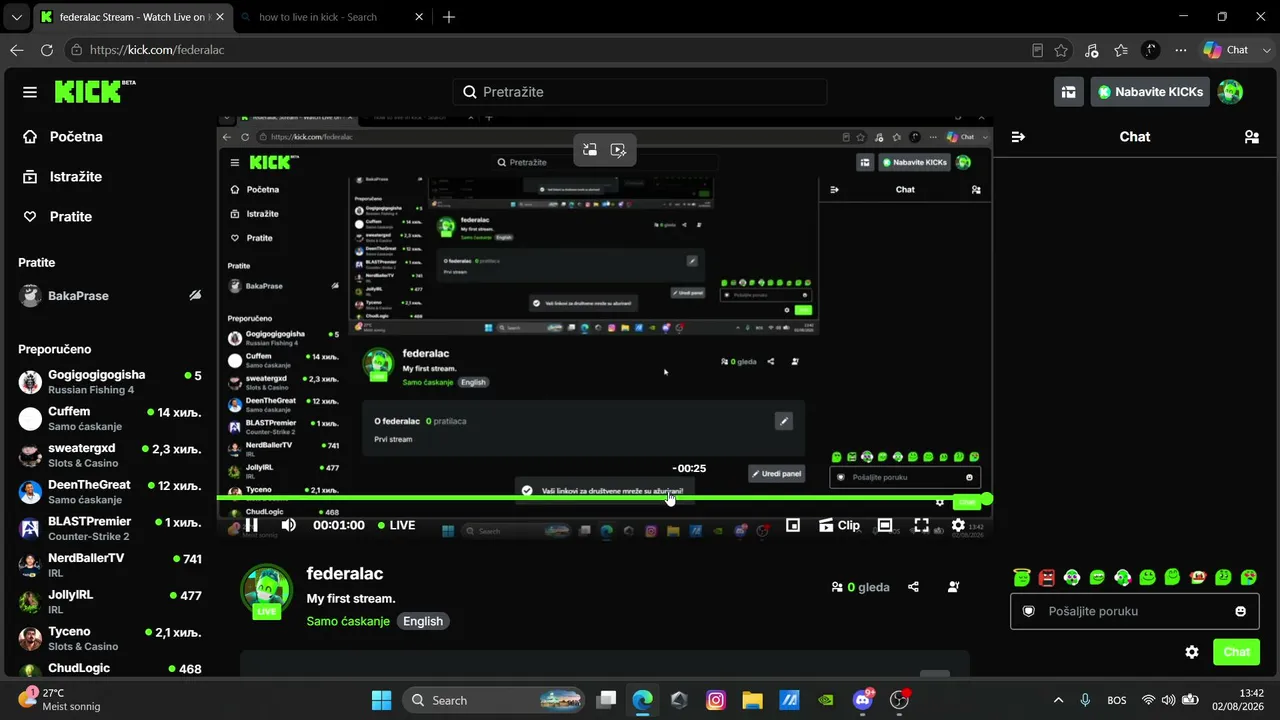Open the Kick sidebar hamburger menu
1280x720 pixels.
[x=30, y=92]
